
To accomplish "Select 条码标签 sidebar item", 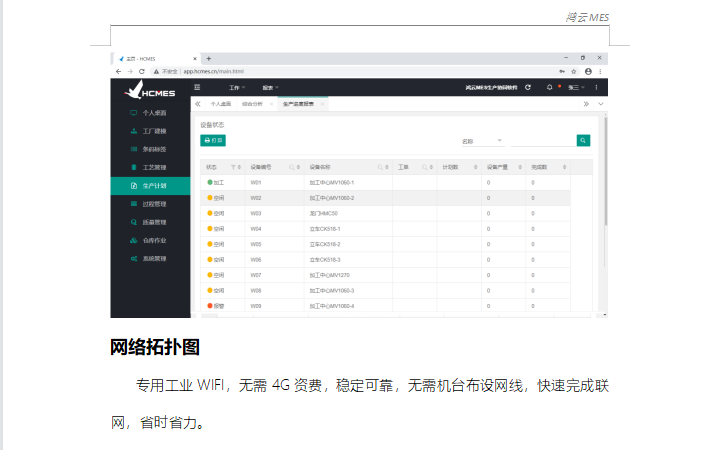I will (x=153, y=149).
